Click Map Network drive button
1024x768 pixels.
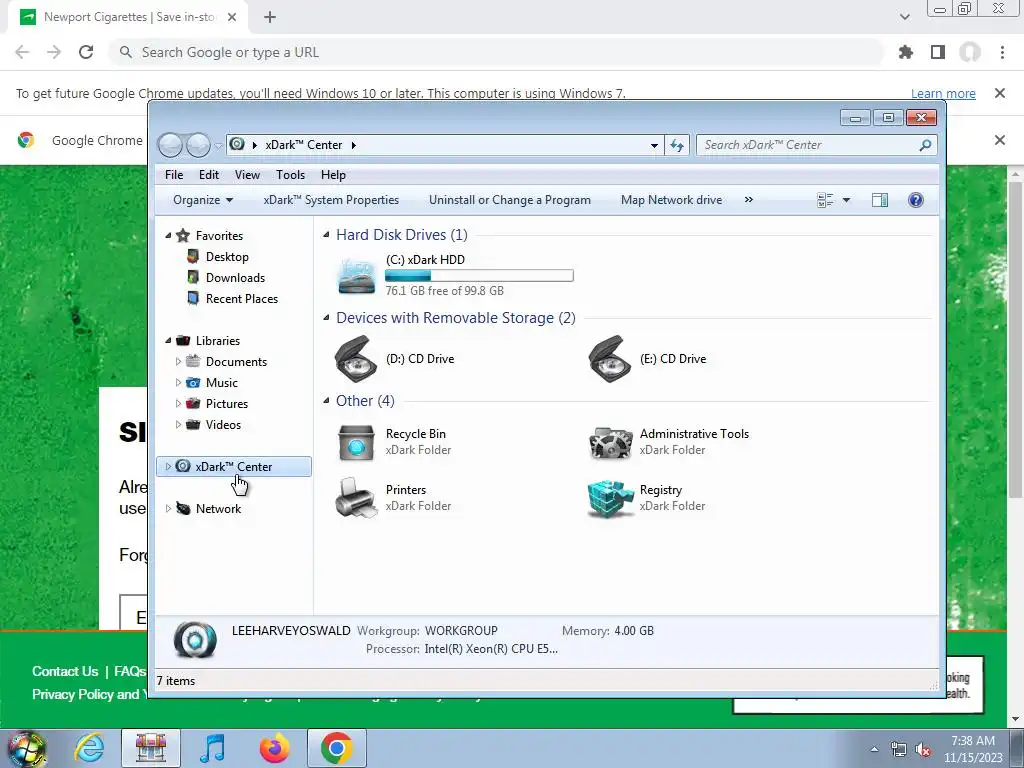click(671, 200)
